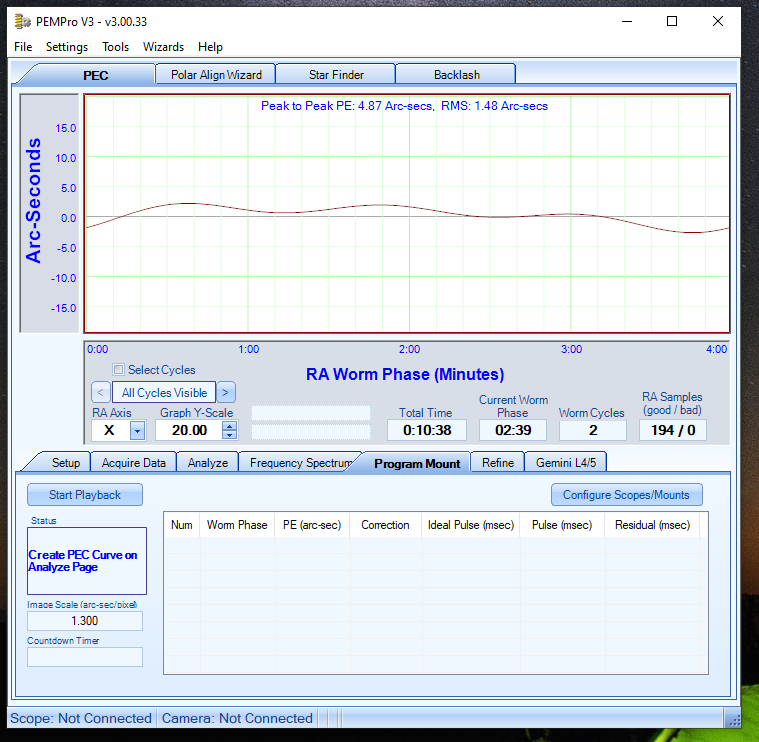Click the window resize grip icon
The height and width of the screenshot is (742, 759).
point(734,721)
